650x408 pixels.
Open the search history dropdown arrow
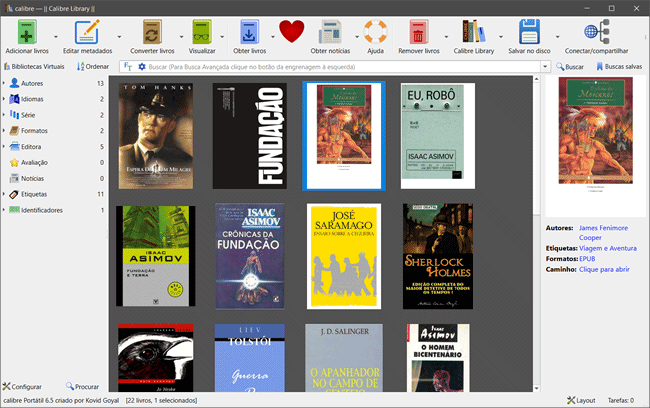pos(546,67)
